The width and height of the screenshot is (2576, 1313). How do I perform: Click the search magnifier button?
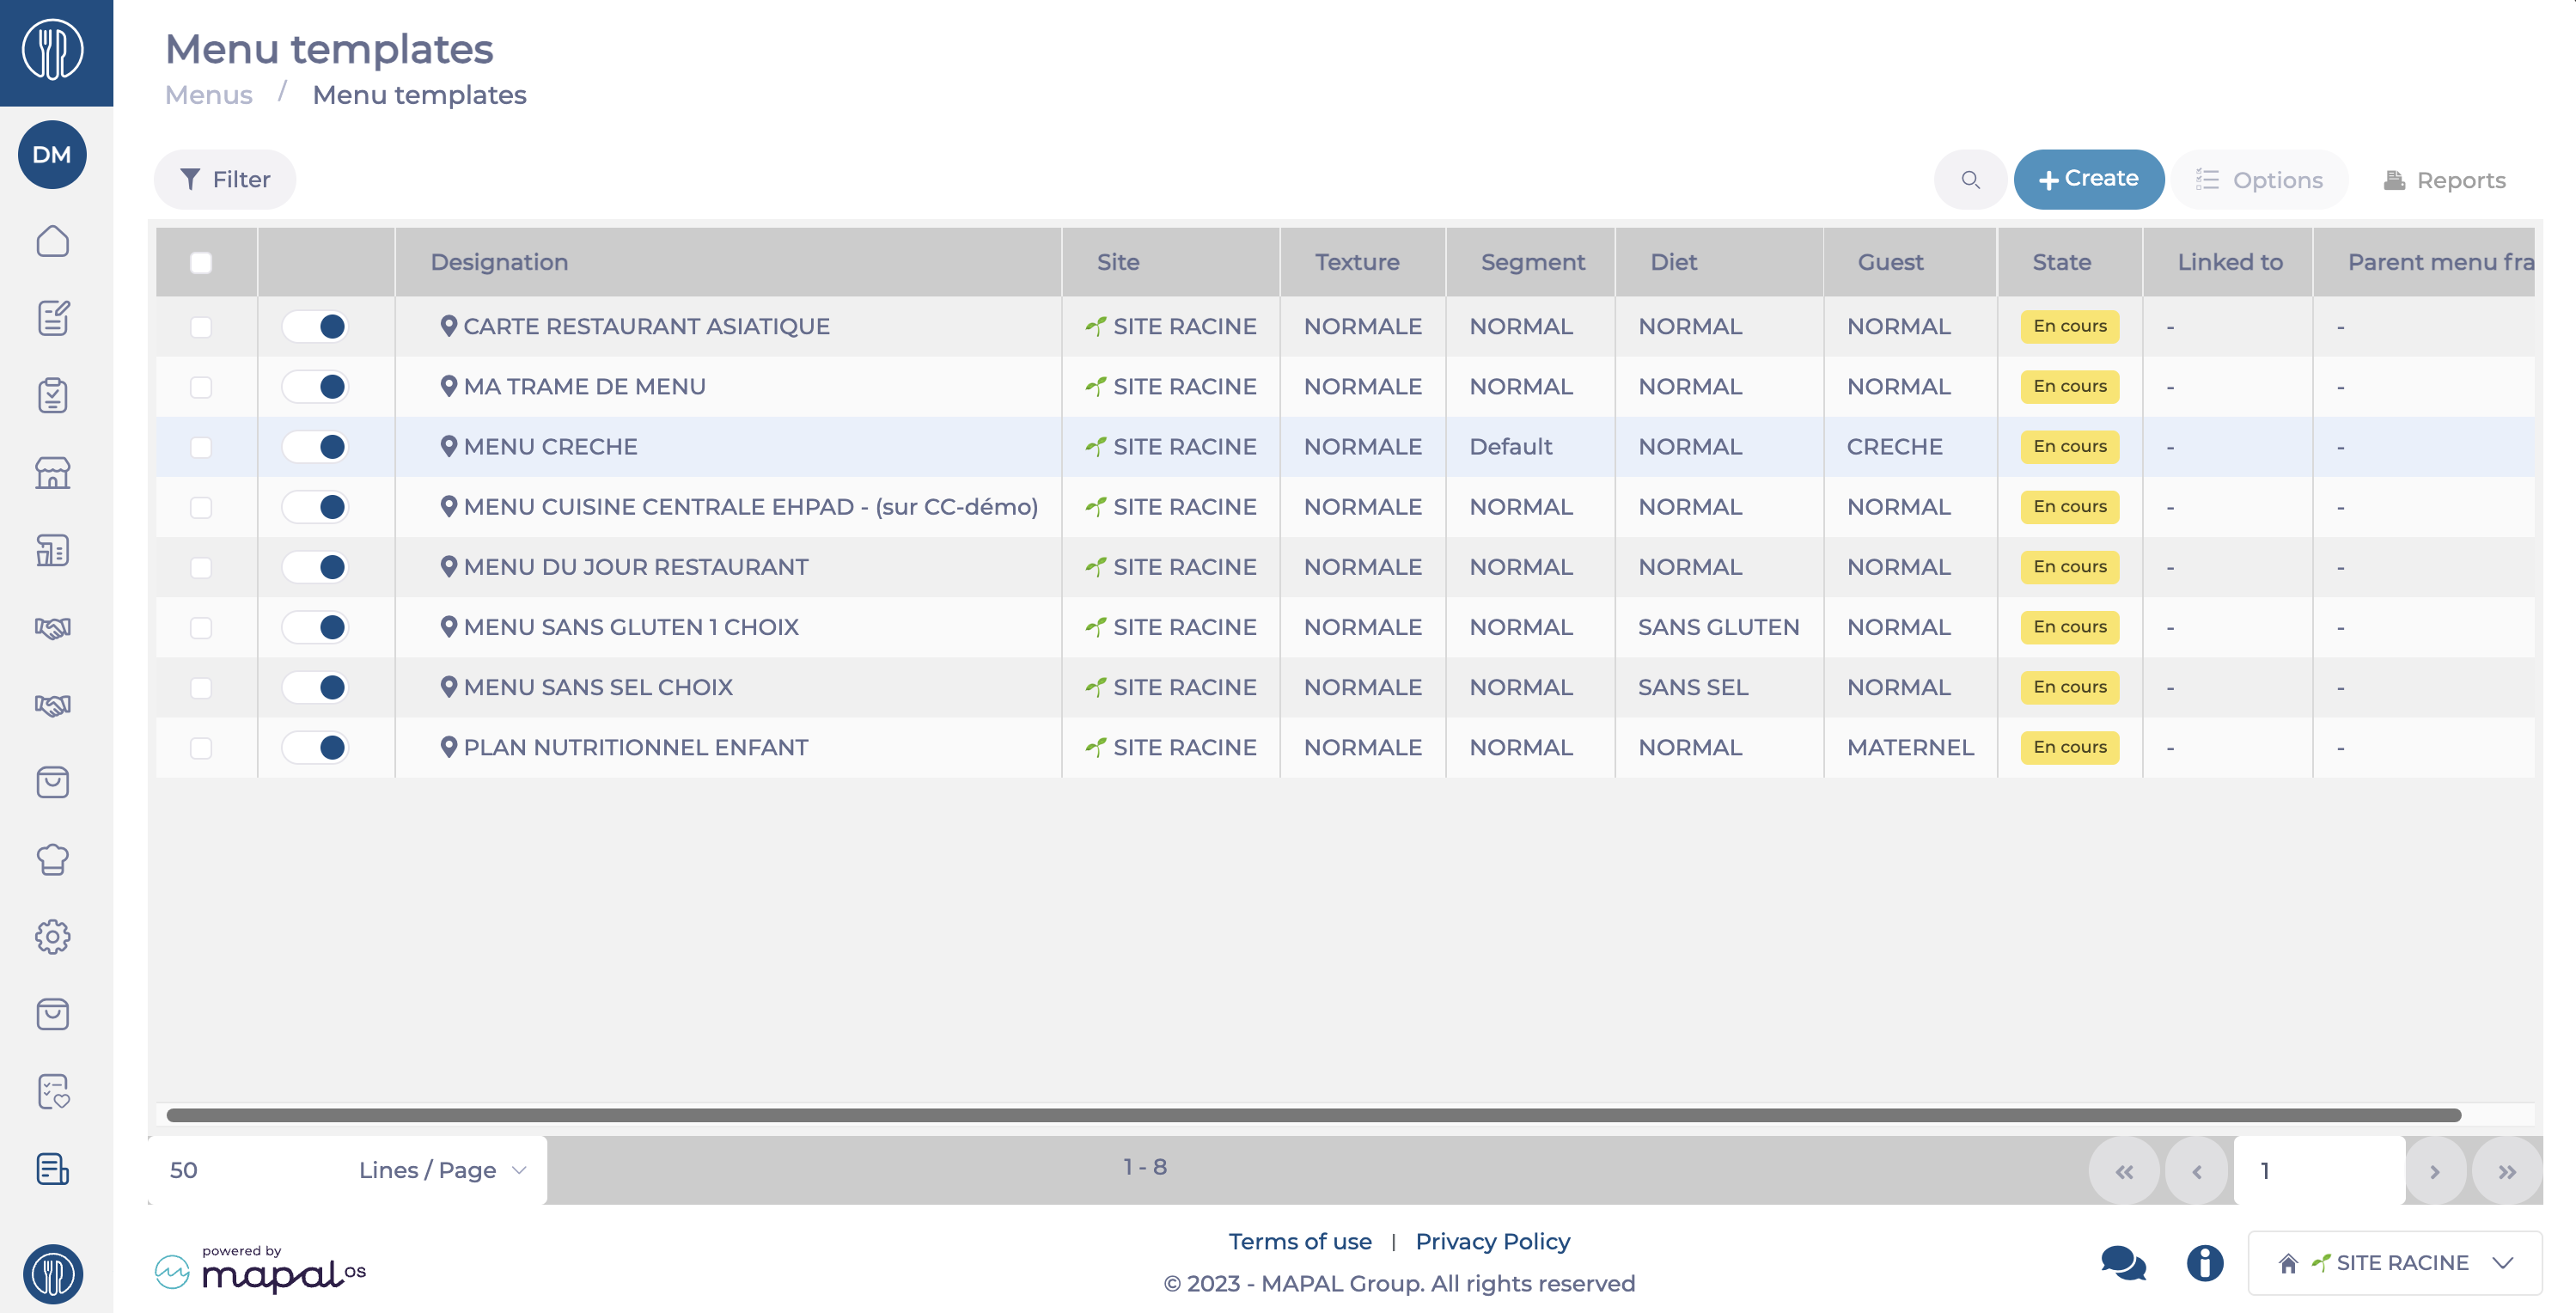coord(1969,180)
